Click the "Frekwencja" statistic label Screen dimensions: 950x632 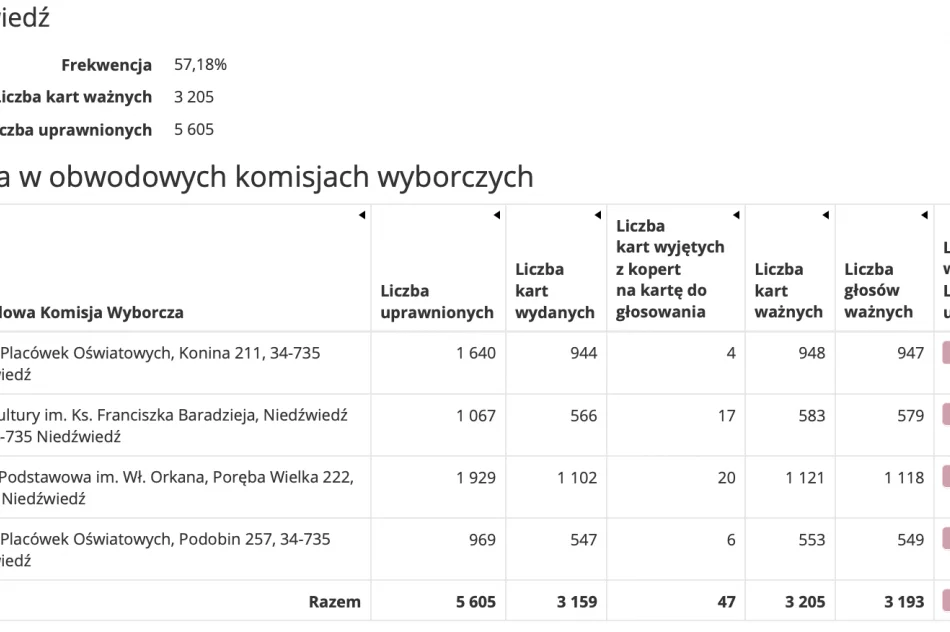(108, 64)
